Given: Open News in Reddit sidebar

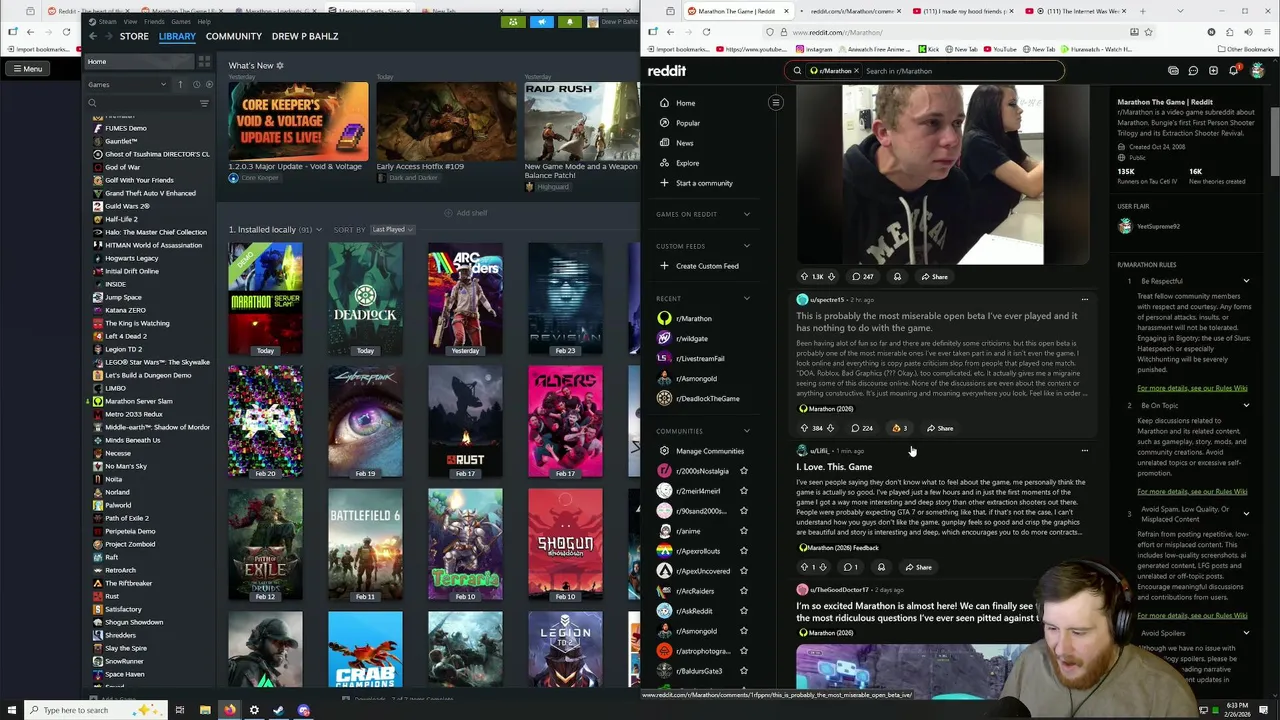Looking at the screenshot, I should [x=684, y=143].
